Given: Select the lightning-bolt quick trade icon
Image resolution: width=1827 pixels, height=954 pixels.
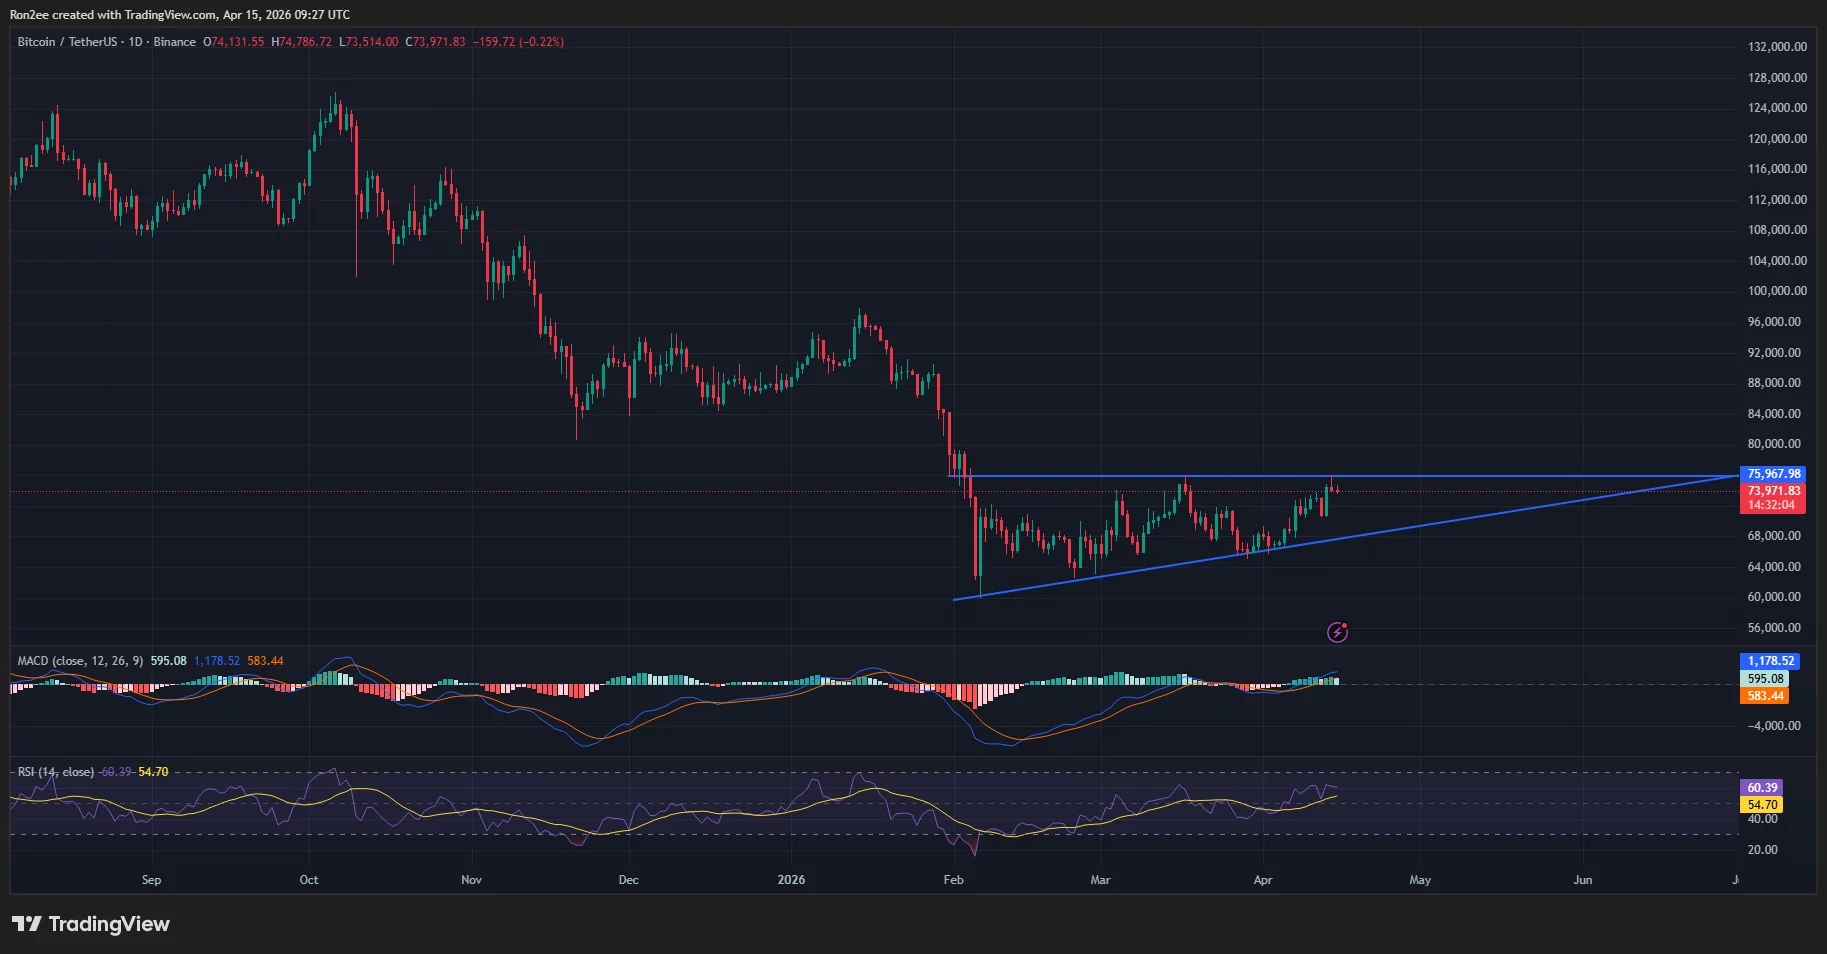Looking at the screenshot, I should coord(1337,632).
